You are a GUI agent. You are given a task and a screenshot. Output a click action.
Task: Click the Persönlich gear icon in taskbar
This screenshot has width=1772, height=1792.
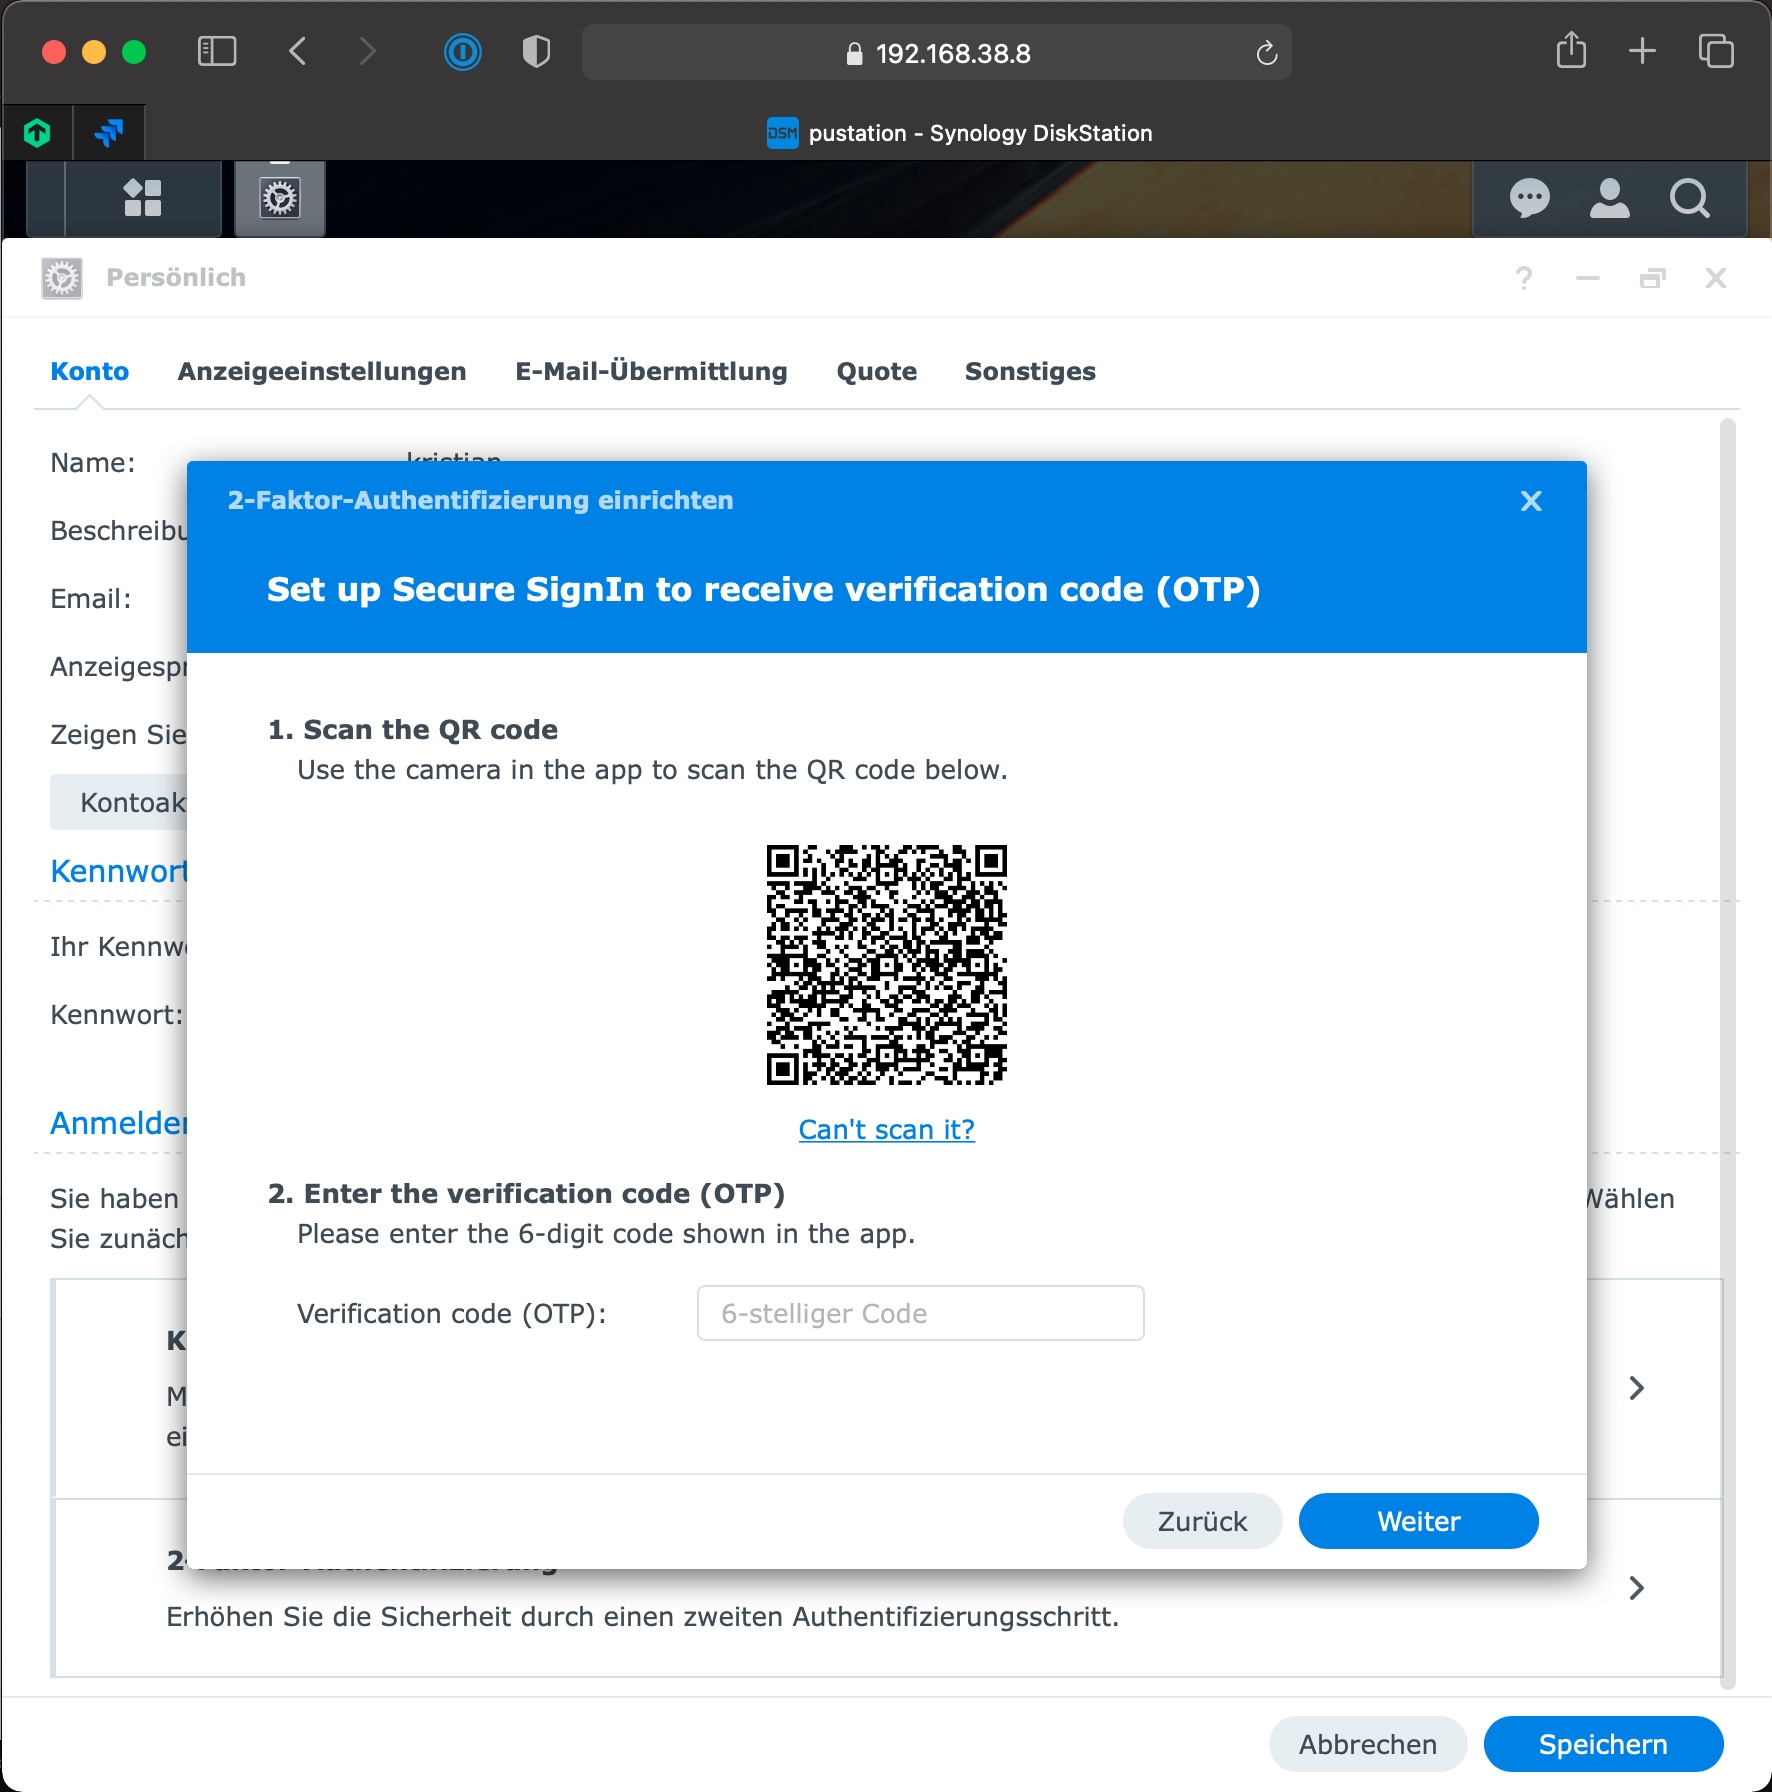[x=280, y=198]
